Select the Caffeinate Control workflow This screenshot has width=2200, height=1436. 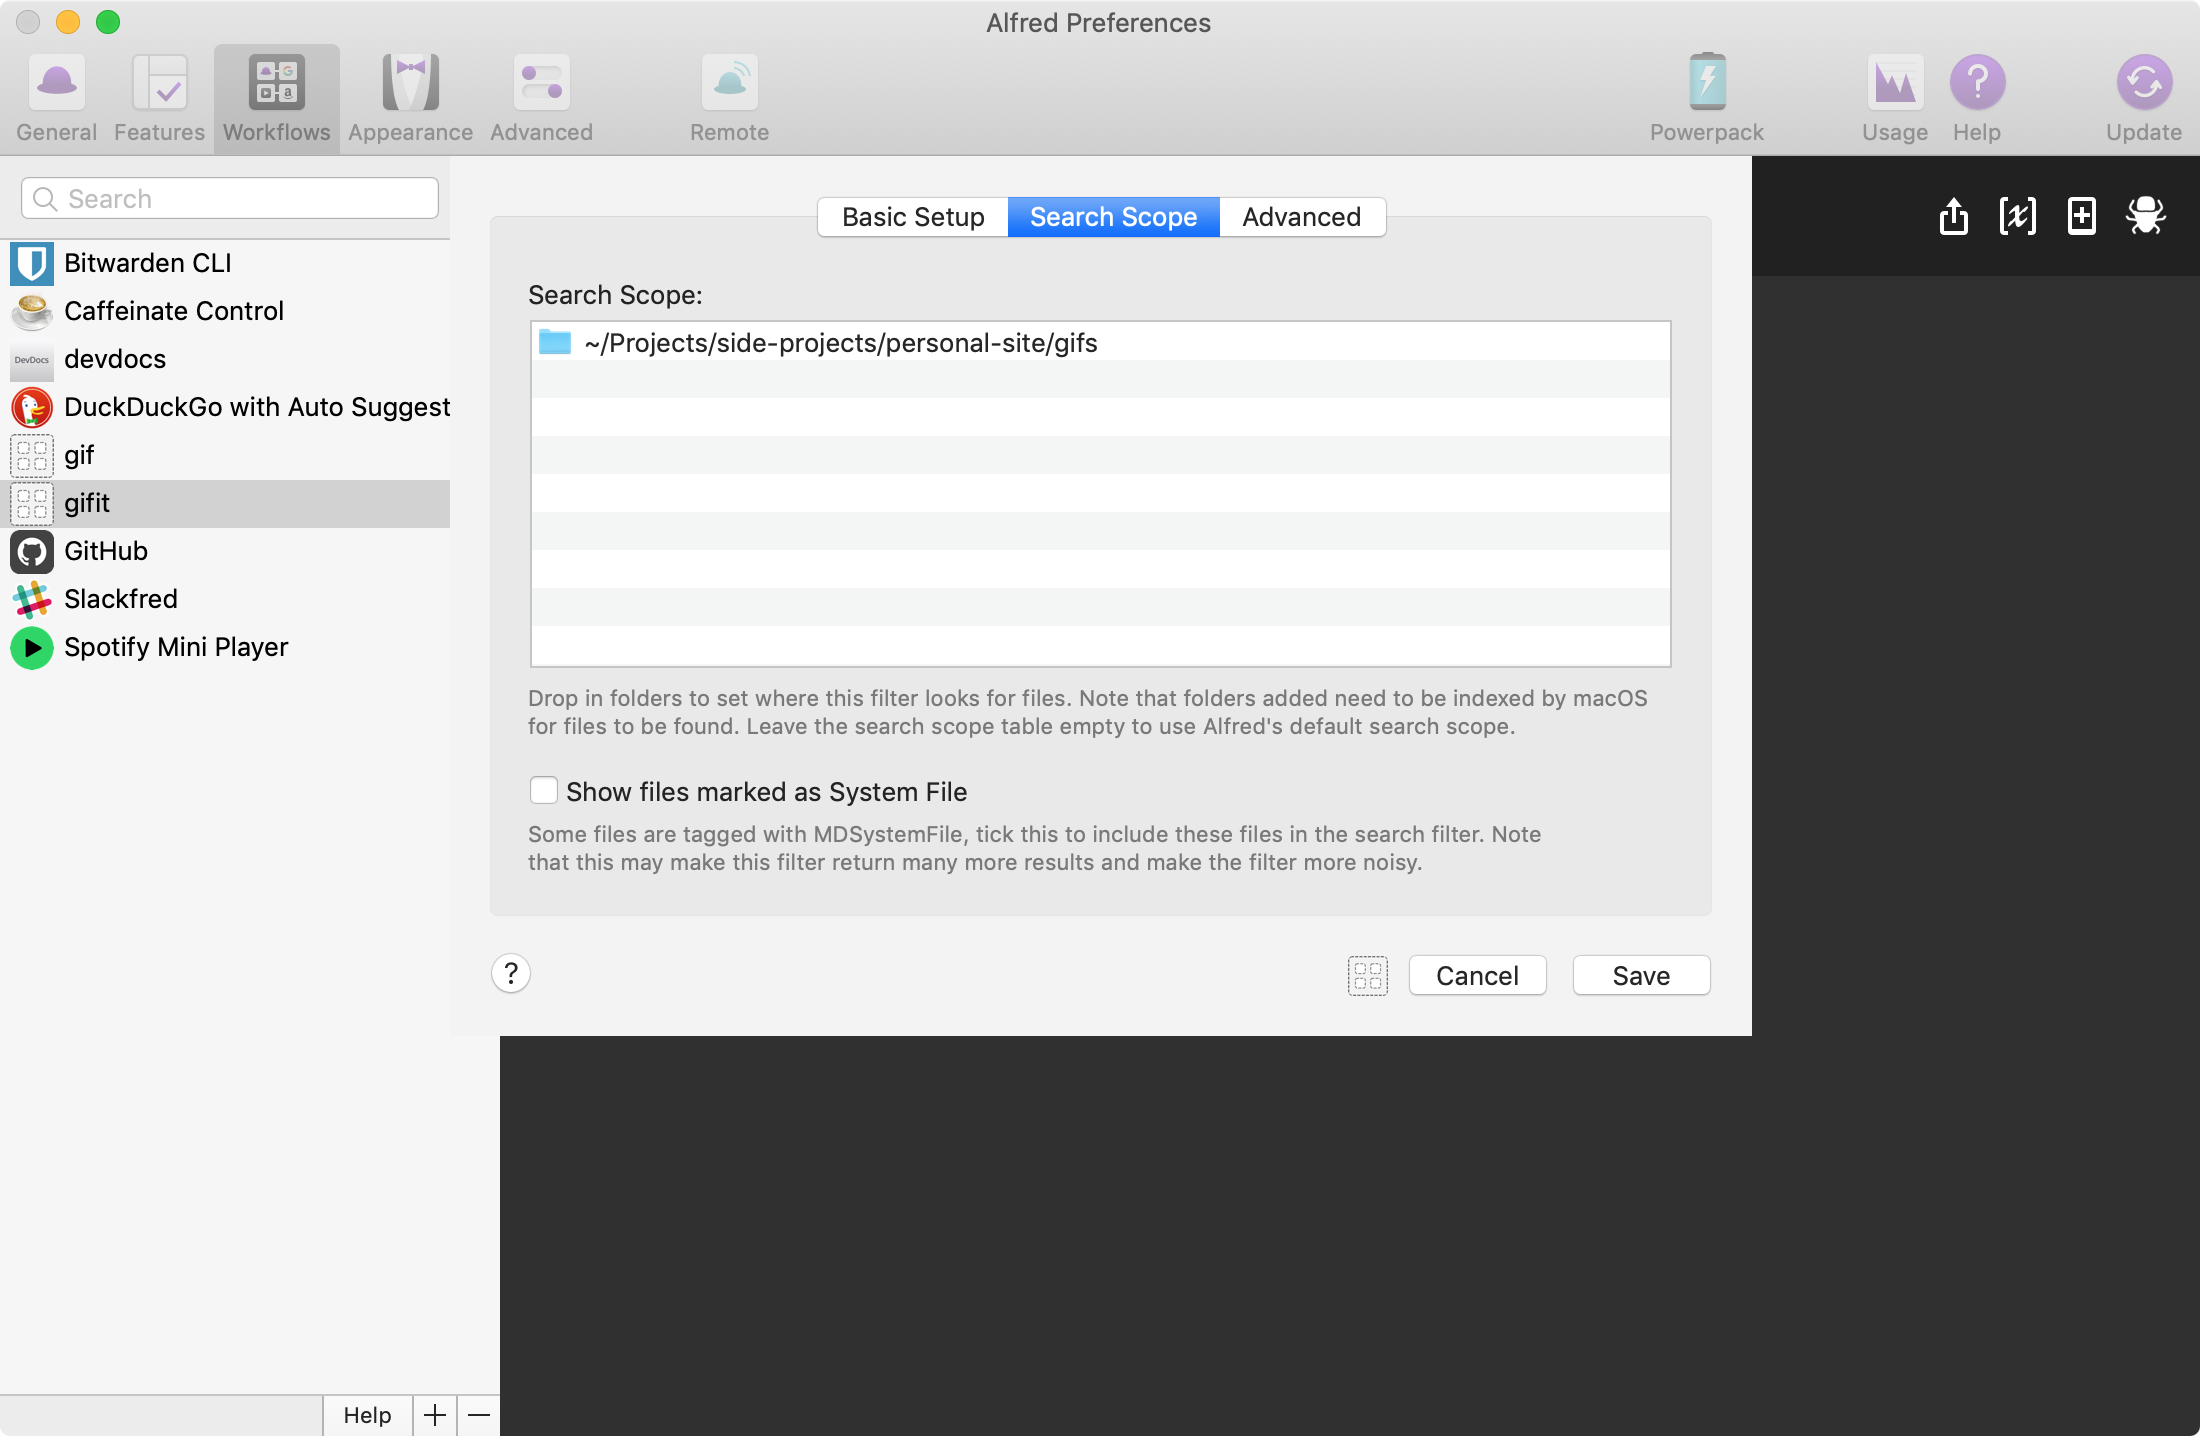[225, 311]
